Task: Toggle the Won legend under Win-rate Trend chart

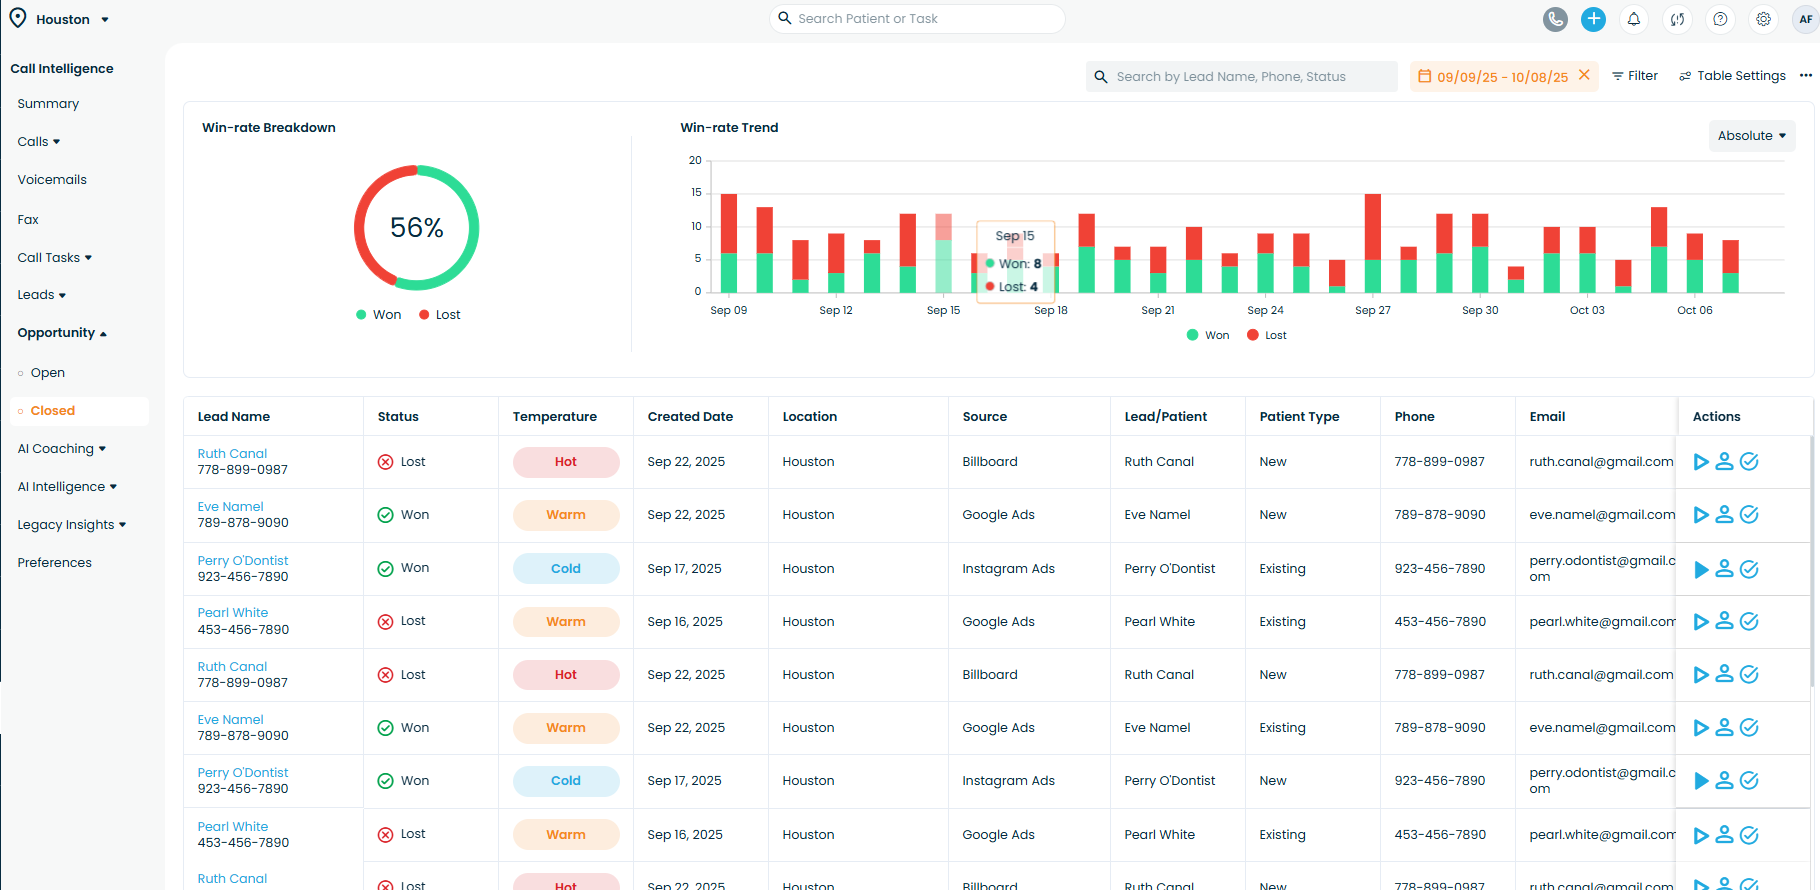Action: [x=1208, y=335]
